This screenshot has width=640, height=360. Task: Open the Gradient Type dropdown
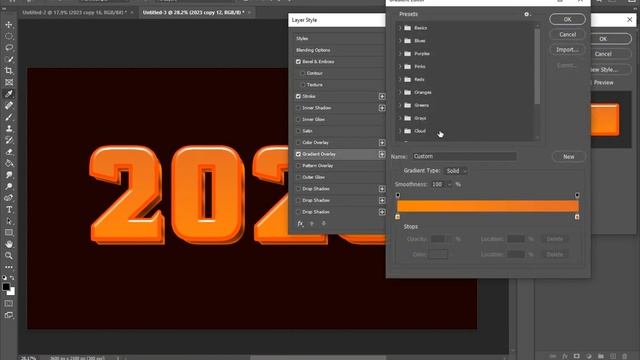tap(456, 171)
